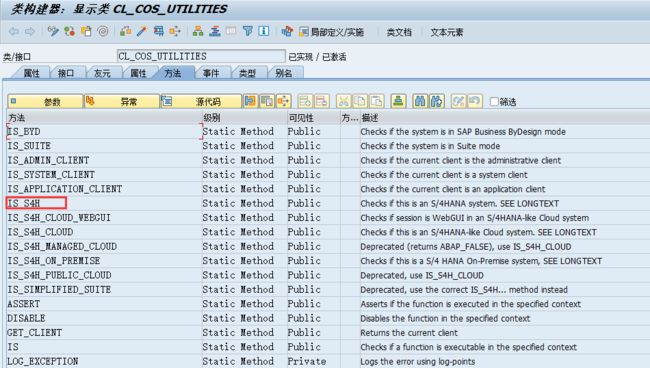650x368 pixels.
Task: Select the IS_S4H method cell
Action: click(x=36, y=203)
